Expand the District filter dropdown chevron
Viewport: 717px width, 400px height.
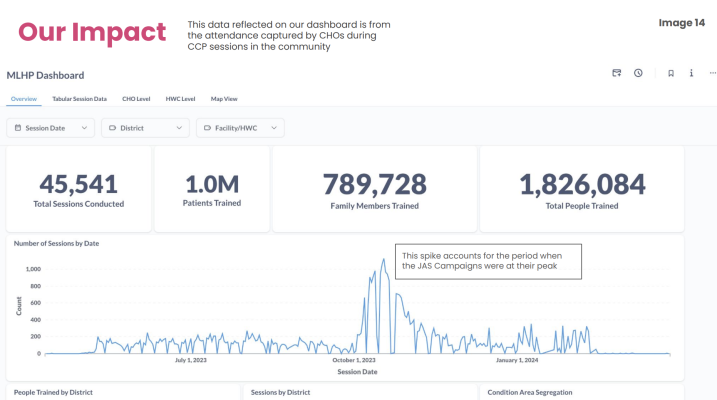[179, 128]
